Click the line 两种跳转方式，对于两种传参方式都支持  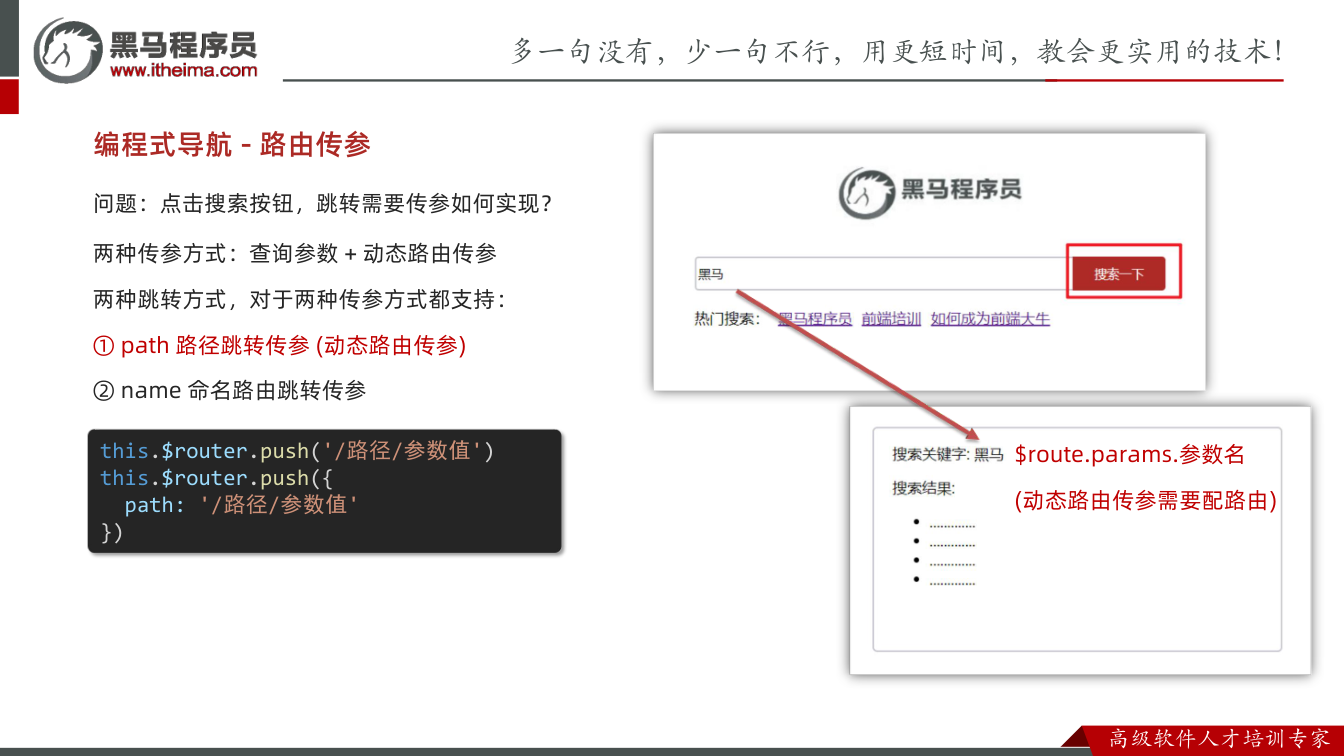(300, 300)
